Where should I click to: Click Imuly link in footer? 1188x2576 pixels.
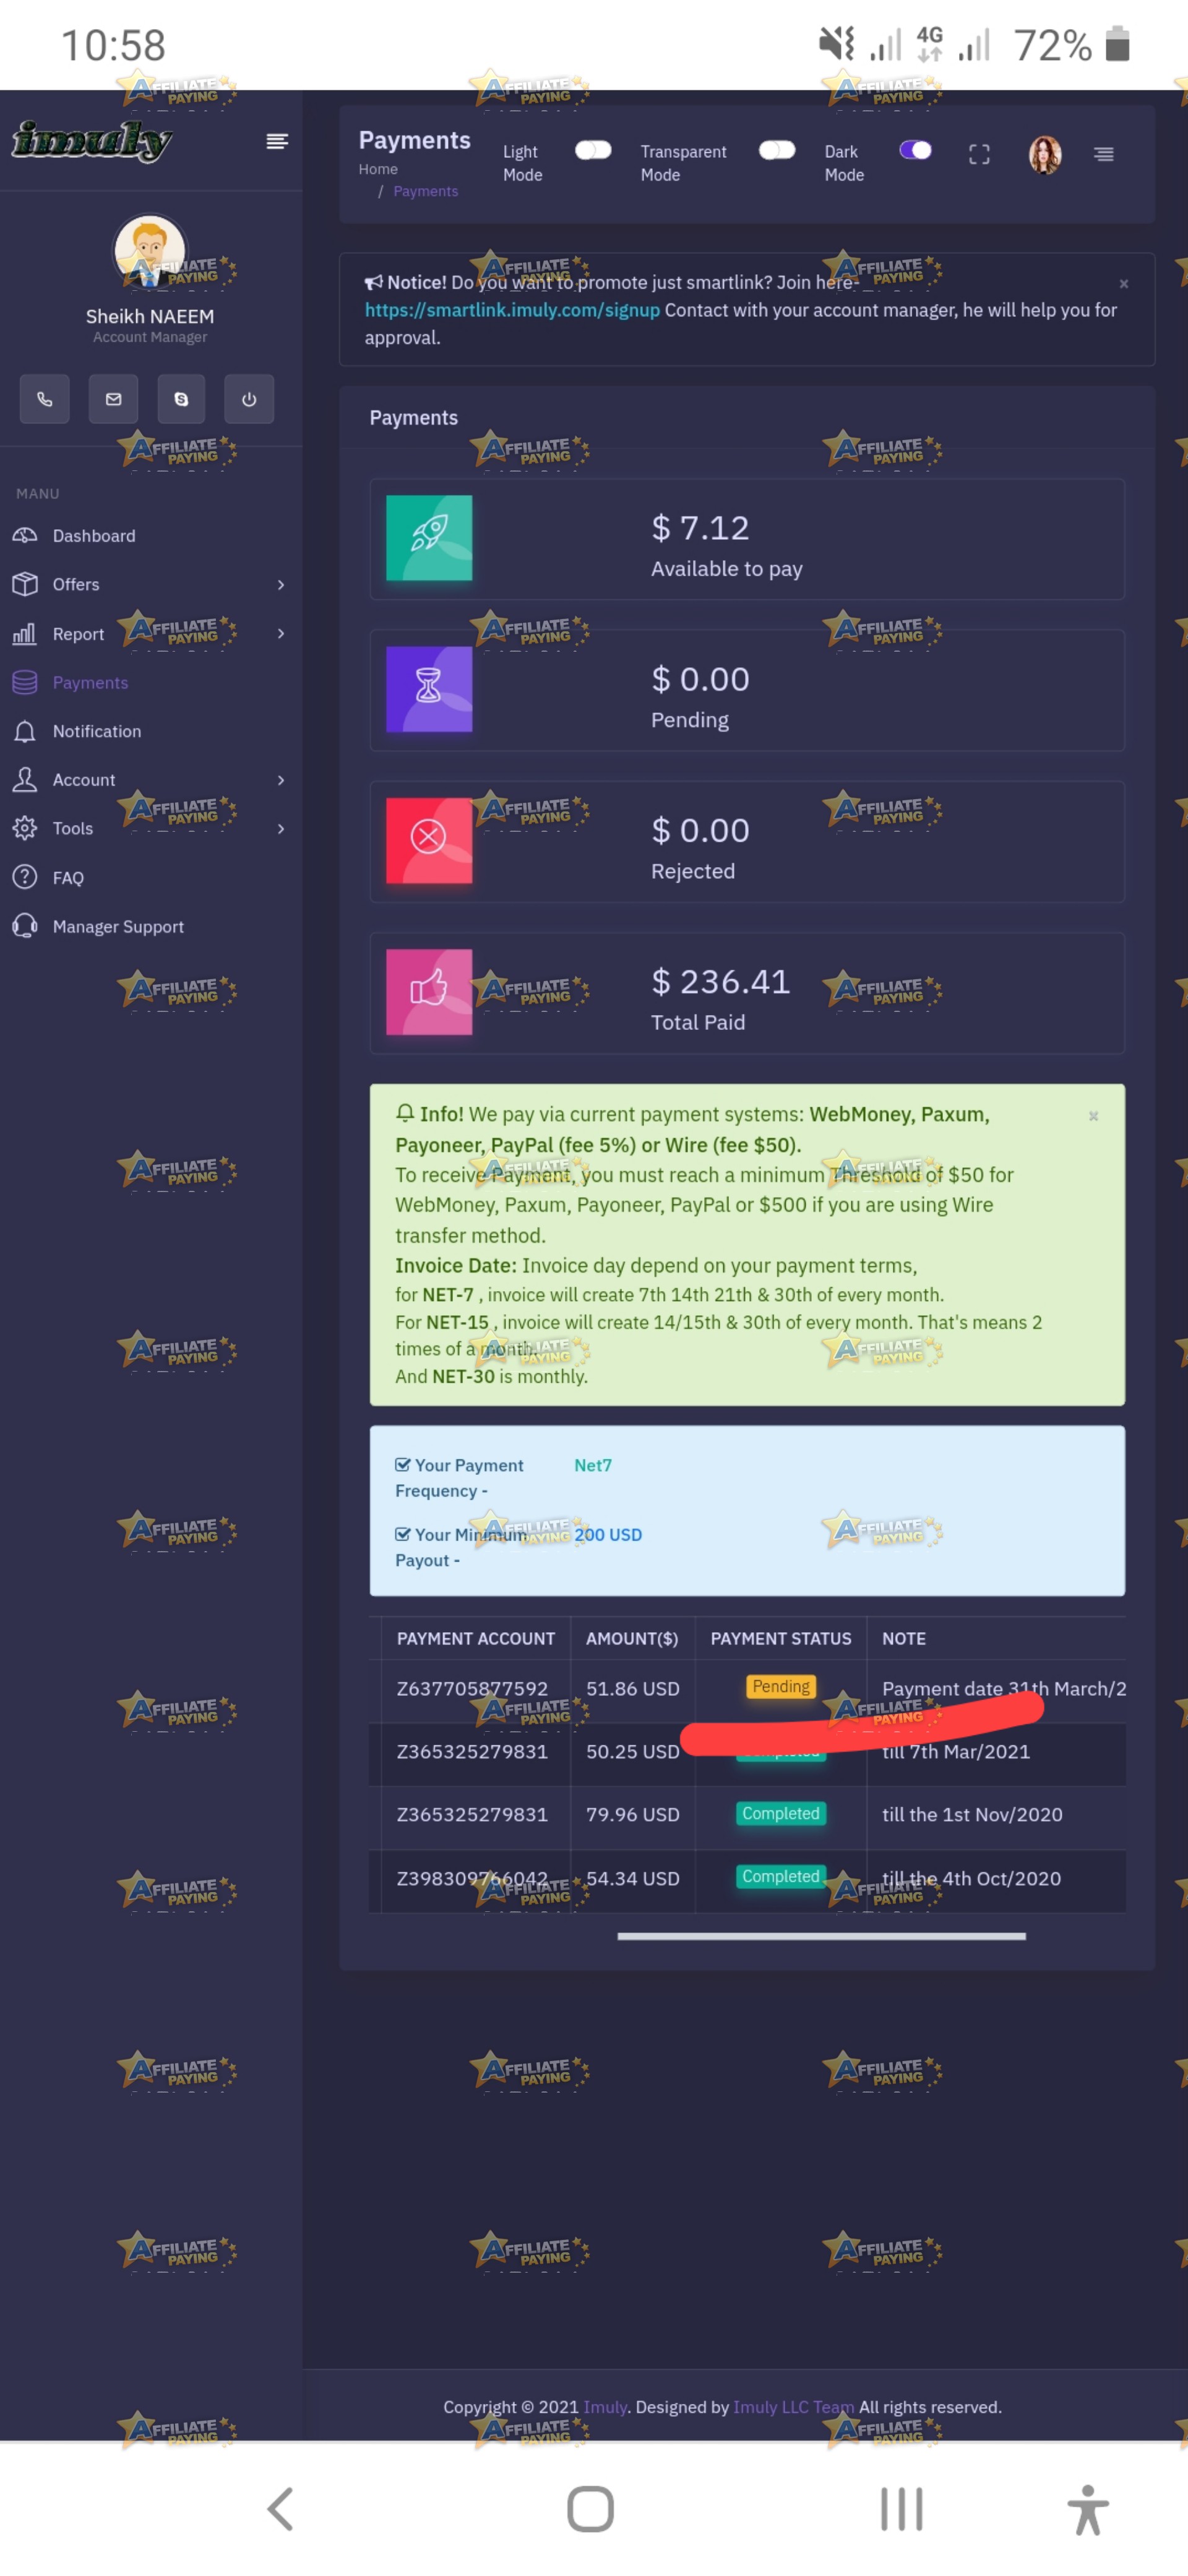pyautogui.click(x=605, y=2407)
